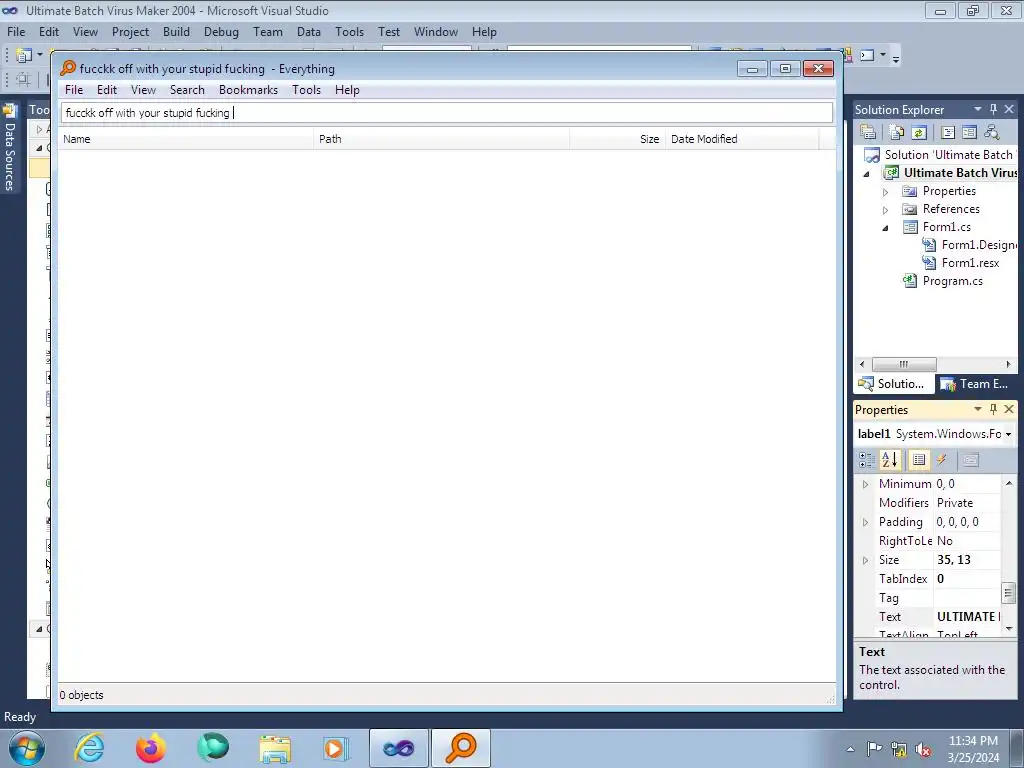Click Show All Files in Solution Explorer
Screen dimensions: 1024x768
point(897,132)
